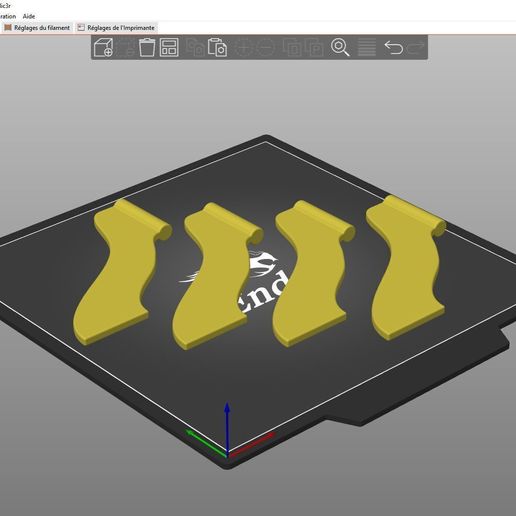
Task: Click the greyed-out Redo arrow icon
Action: (x=416, y=47)
